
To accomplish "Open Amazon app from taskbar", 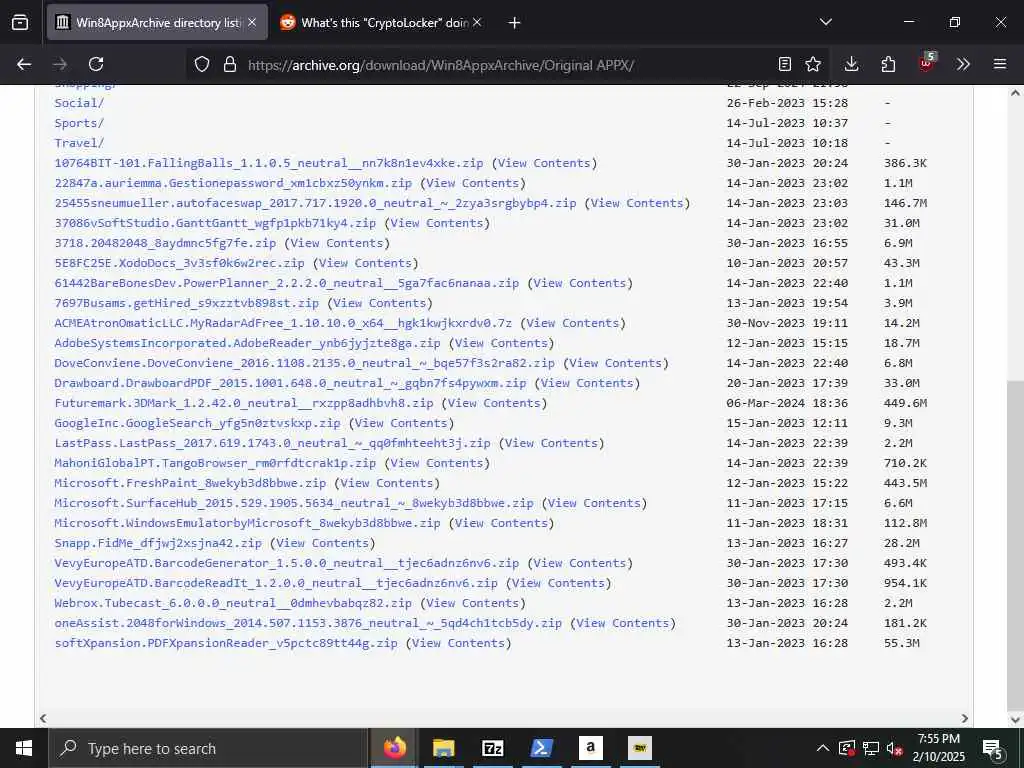I will pos(590,748).
